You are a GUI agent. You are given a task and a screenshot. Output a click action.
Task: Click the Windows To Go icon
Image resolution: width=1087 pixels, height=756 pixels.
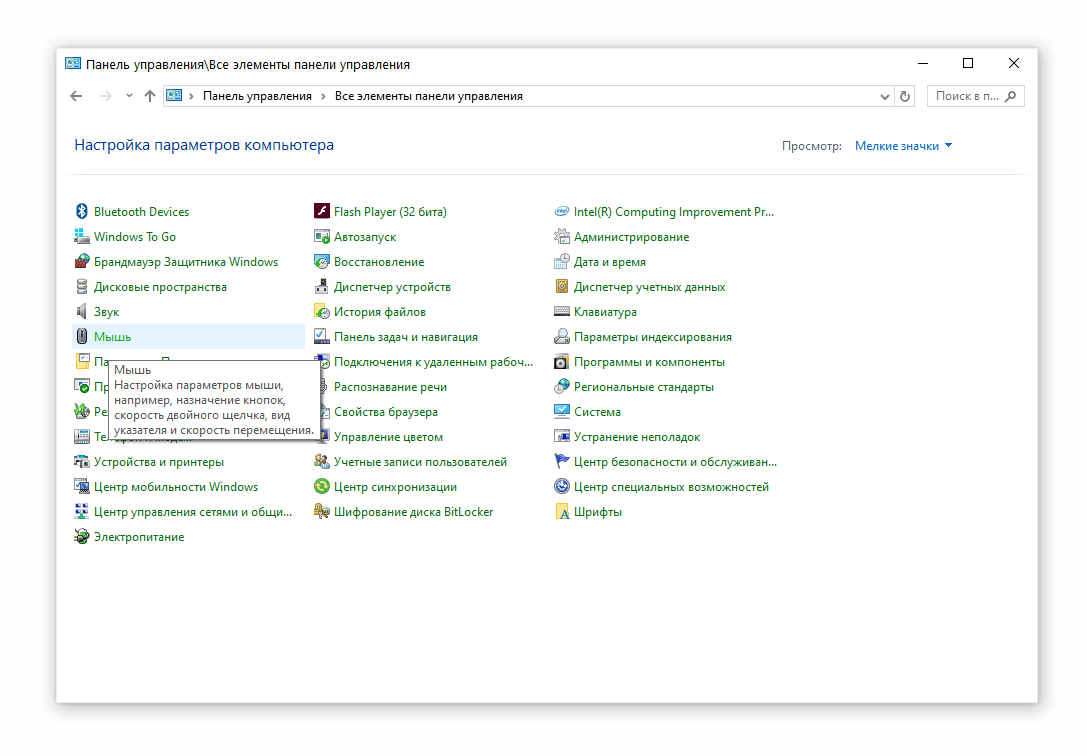[82, 236]
